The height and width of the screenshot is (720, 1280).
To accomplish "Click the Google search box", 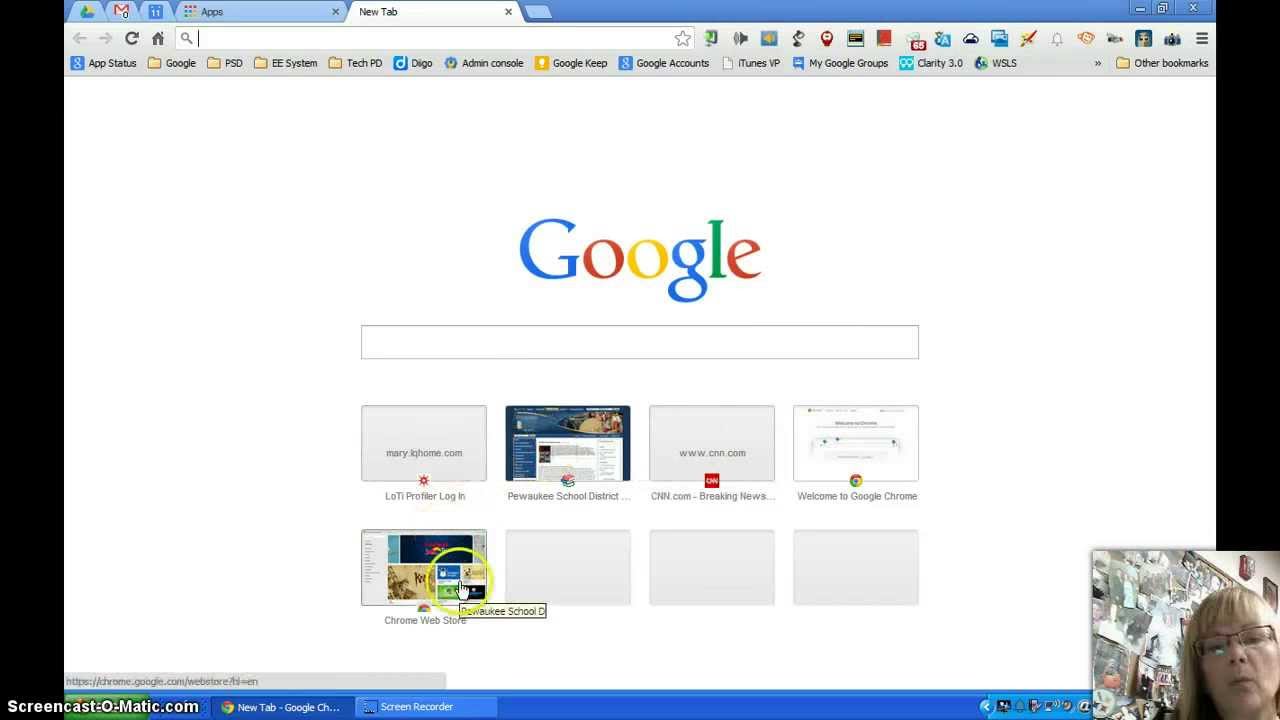I will 640,342.
